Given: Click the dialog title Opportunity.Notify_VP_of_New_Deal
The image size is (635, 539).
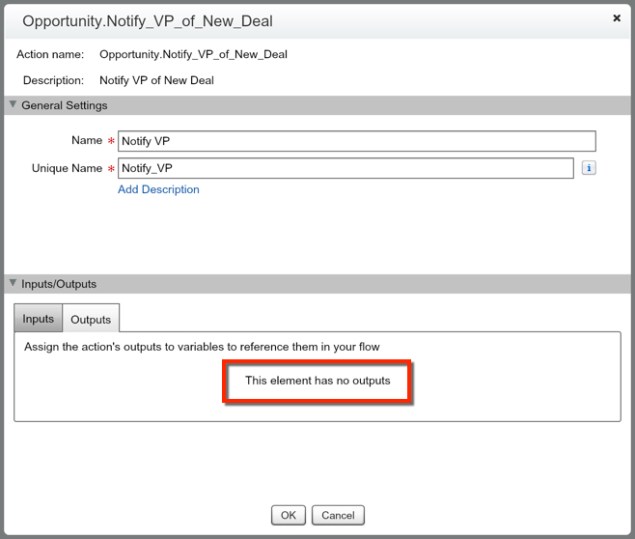Looking at the screenshot, I should pos(147,21).
